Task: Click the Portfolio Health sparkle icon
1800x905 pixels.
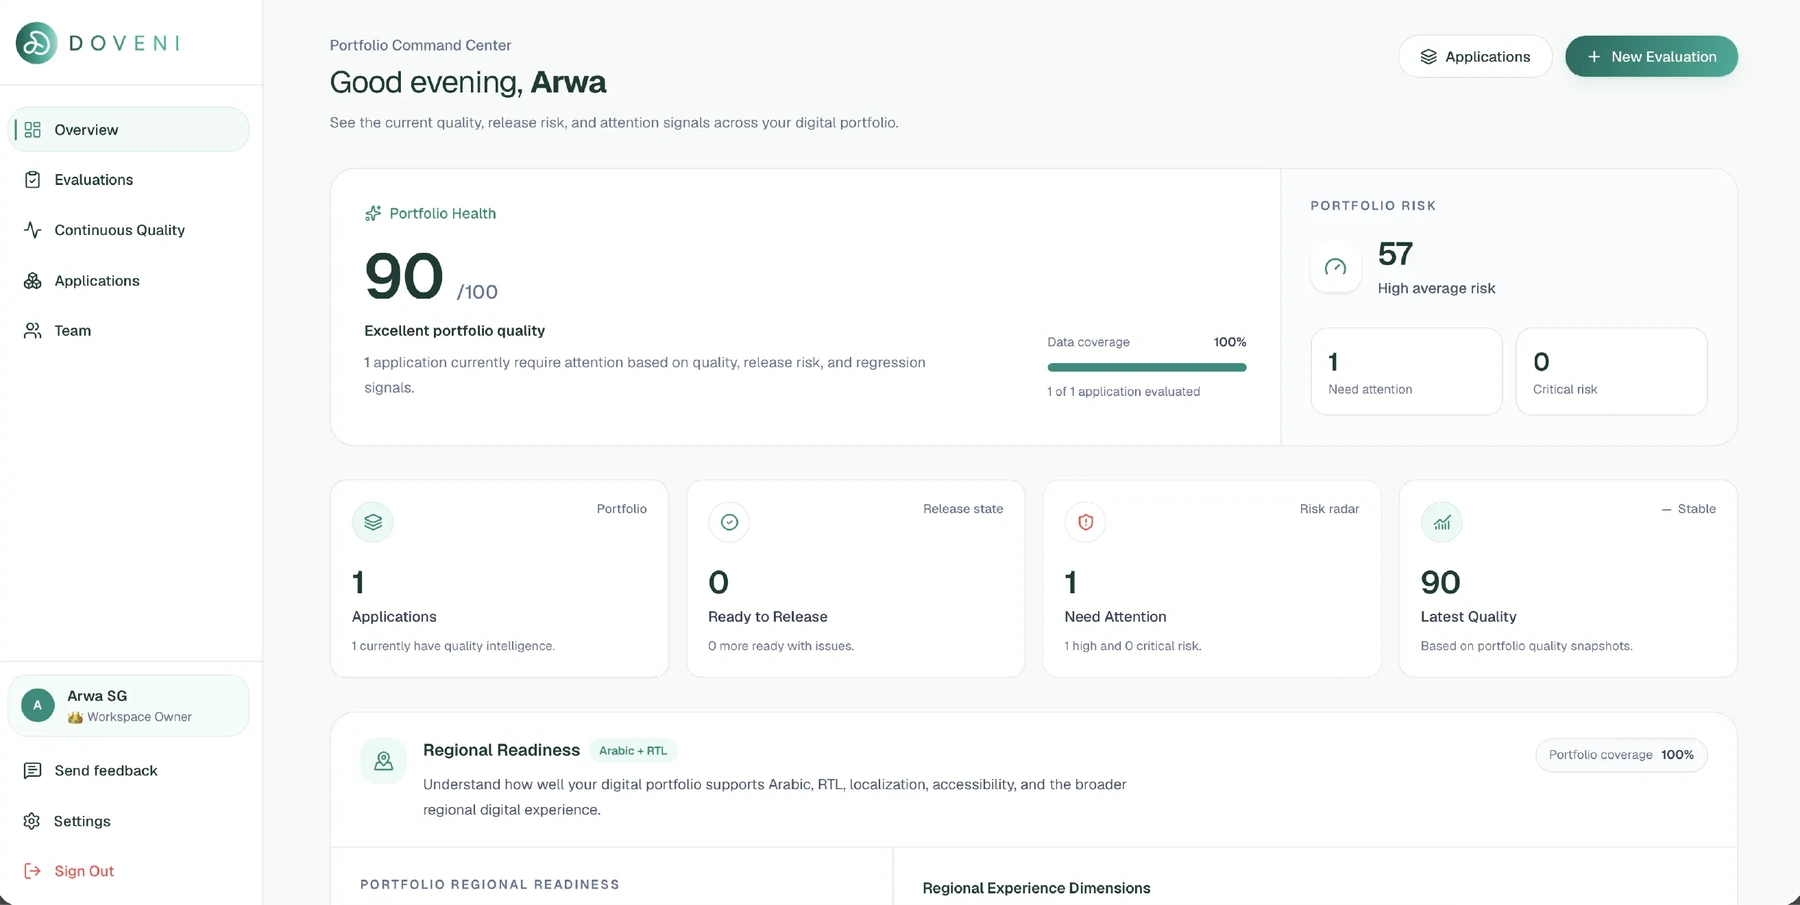Action: (x=373, y=213)
